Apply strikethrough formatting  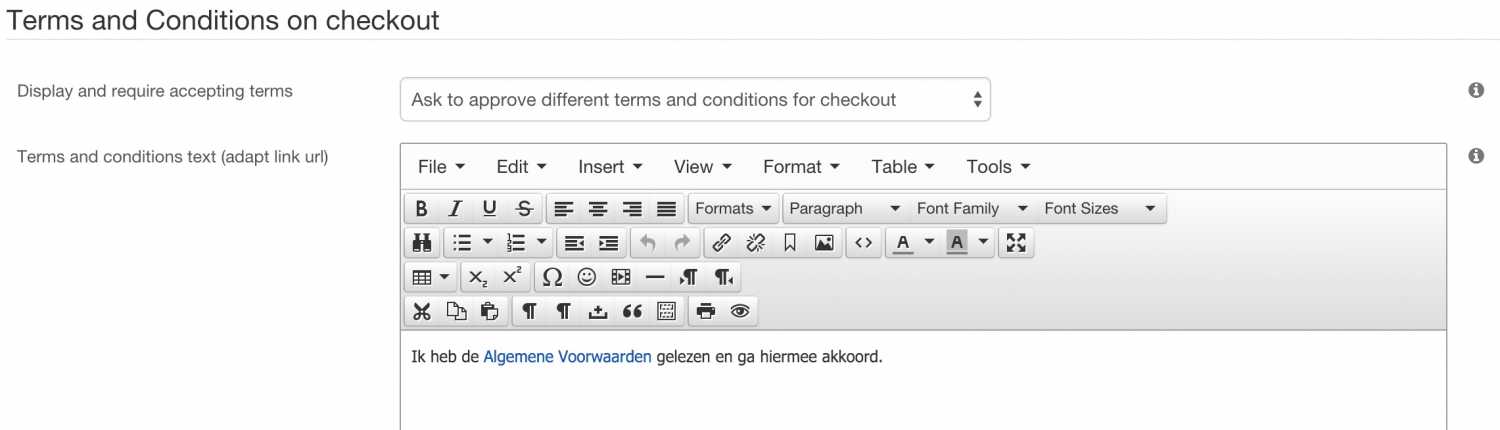(x=524, y=209)
